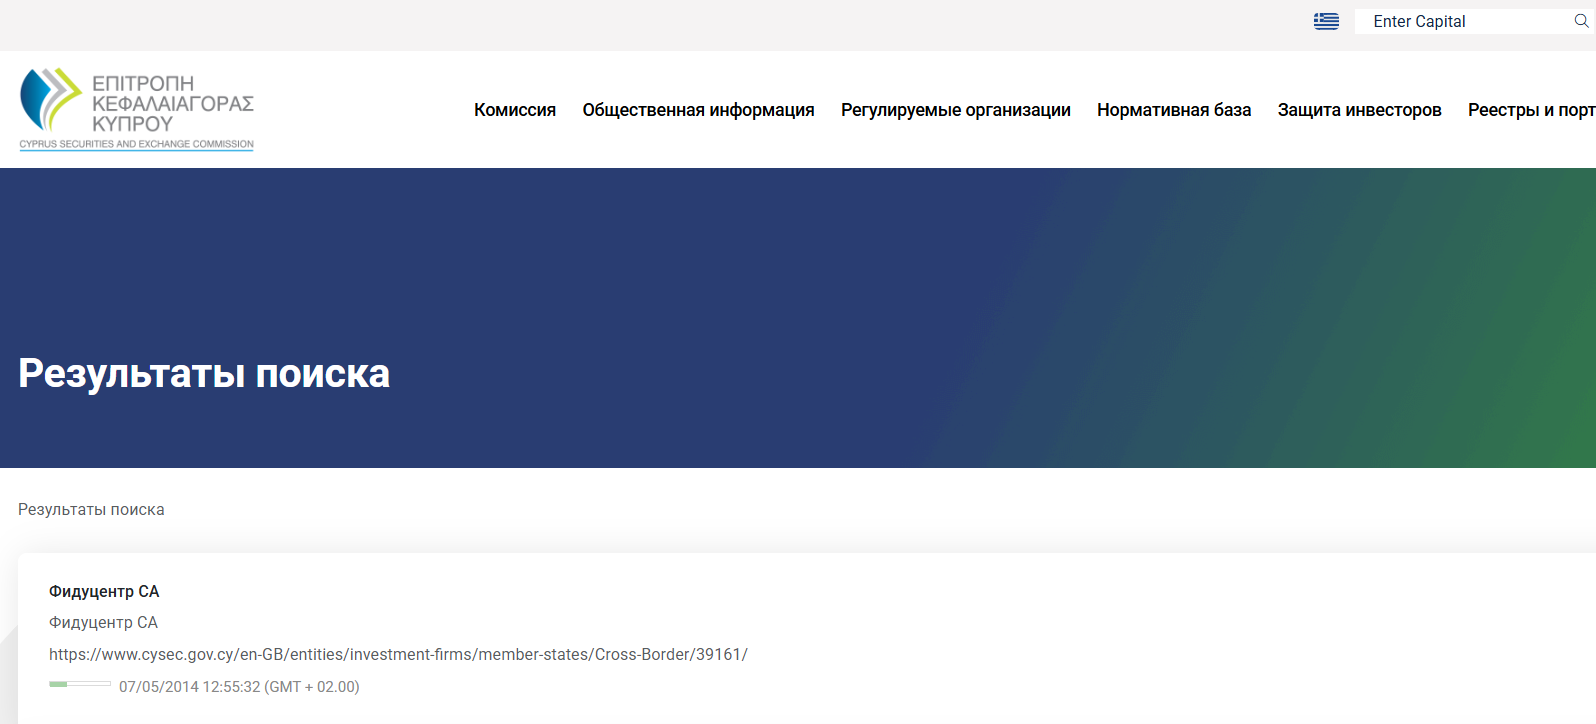
Task: Expand the Регулируемые организации menu
Action: point(955,110)
